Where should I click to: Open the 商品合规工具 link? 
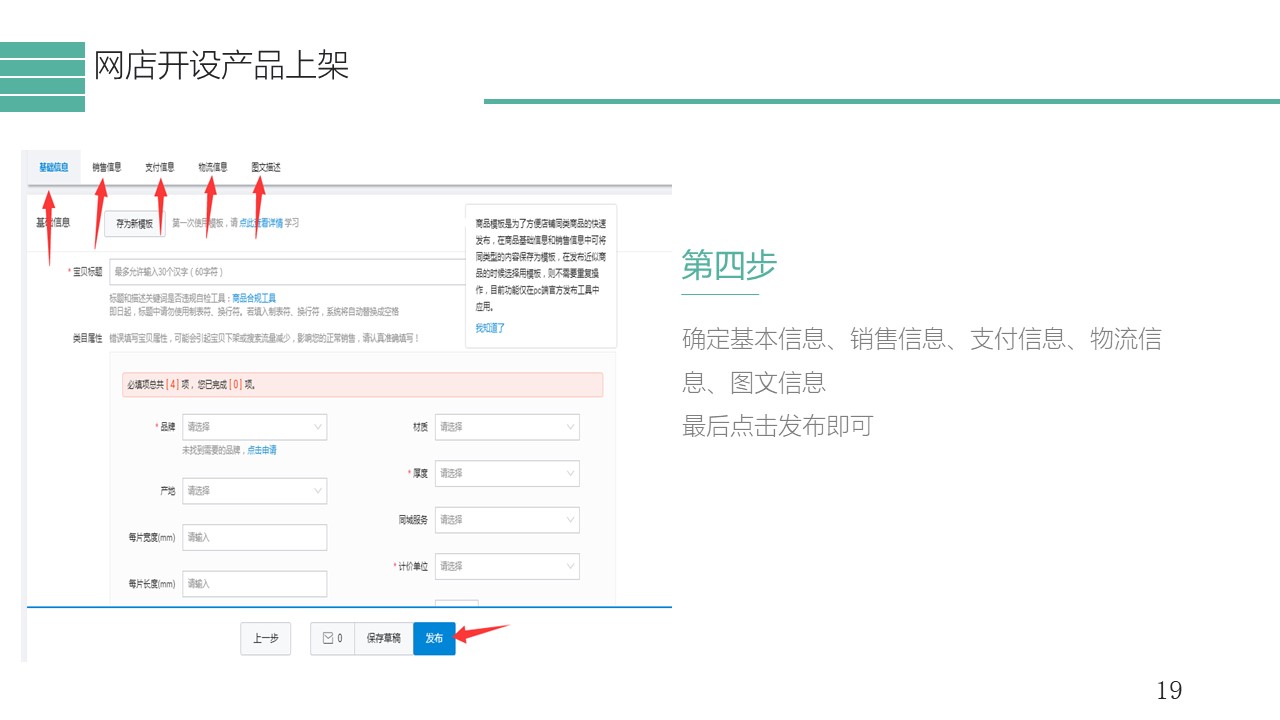254,298
